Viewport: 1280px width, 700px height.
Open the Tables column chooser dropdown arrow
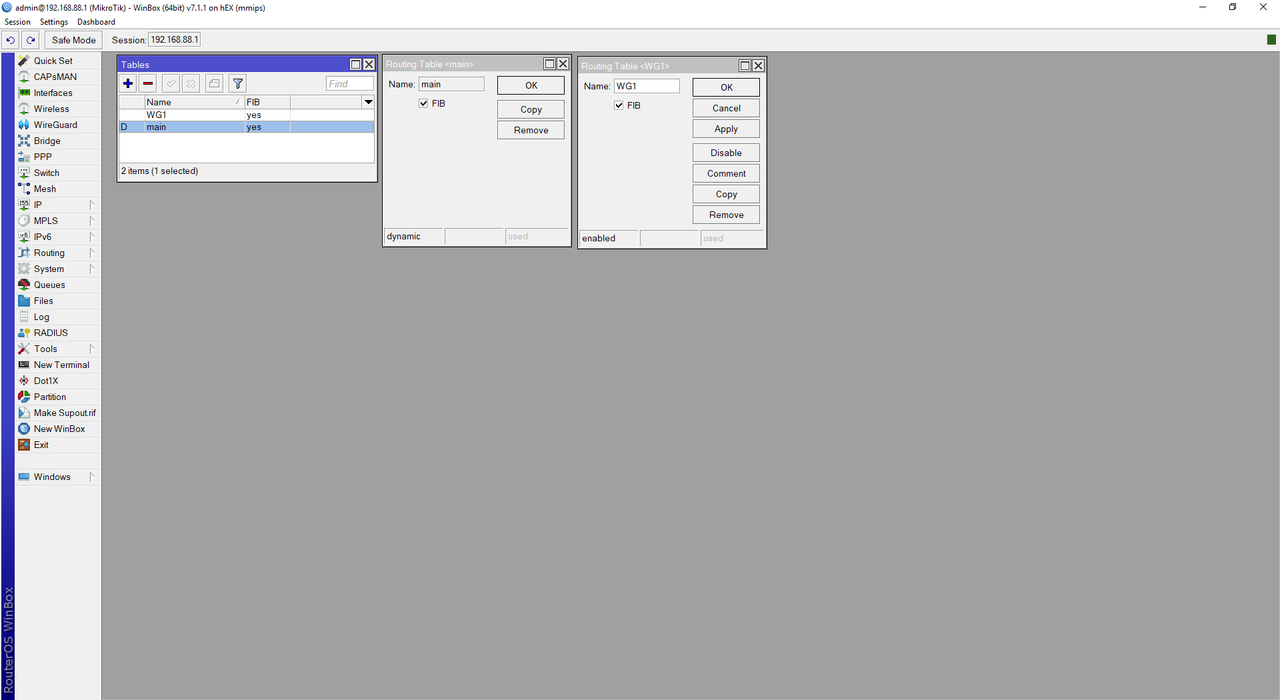[368, 102]
